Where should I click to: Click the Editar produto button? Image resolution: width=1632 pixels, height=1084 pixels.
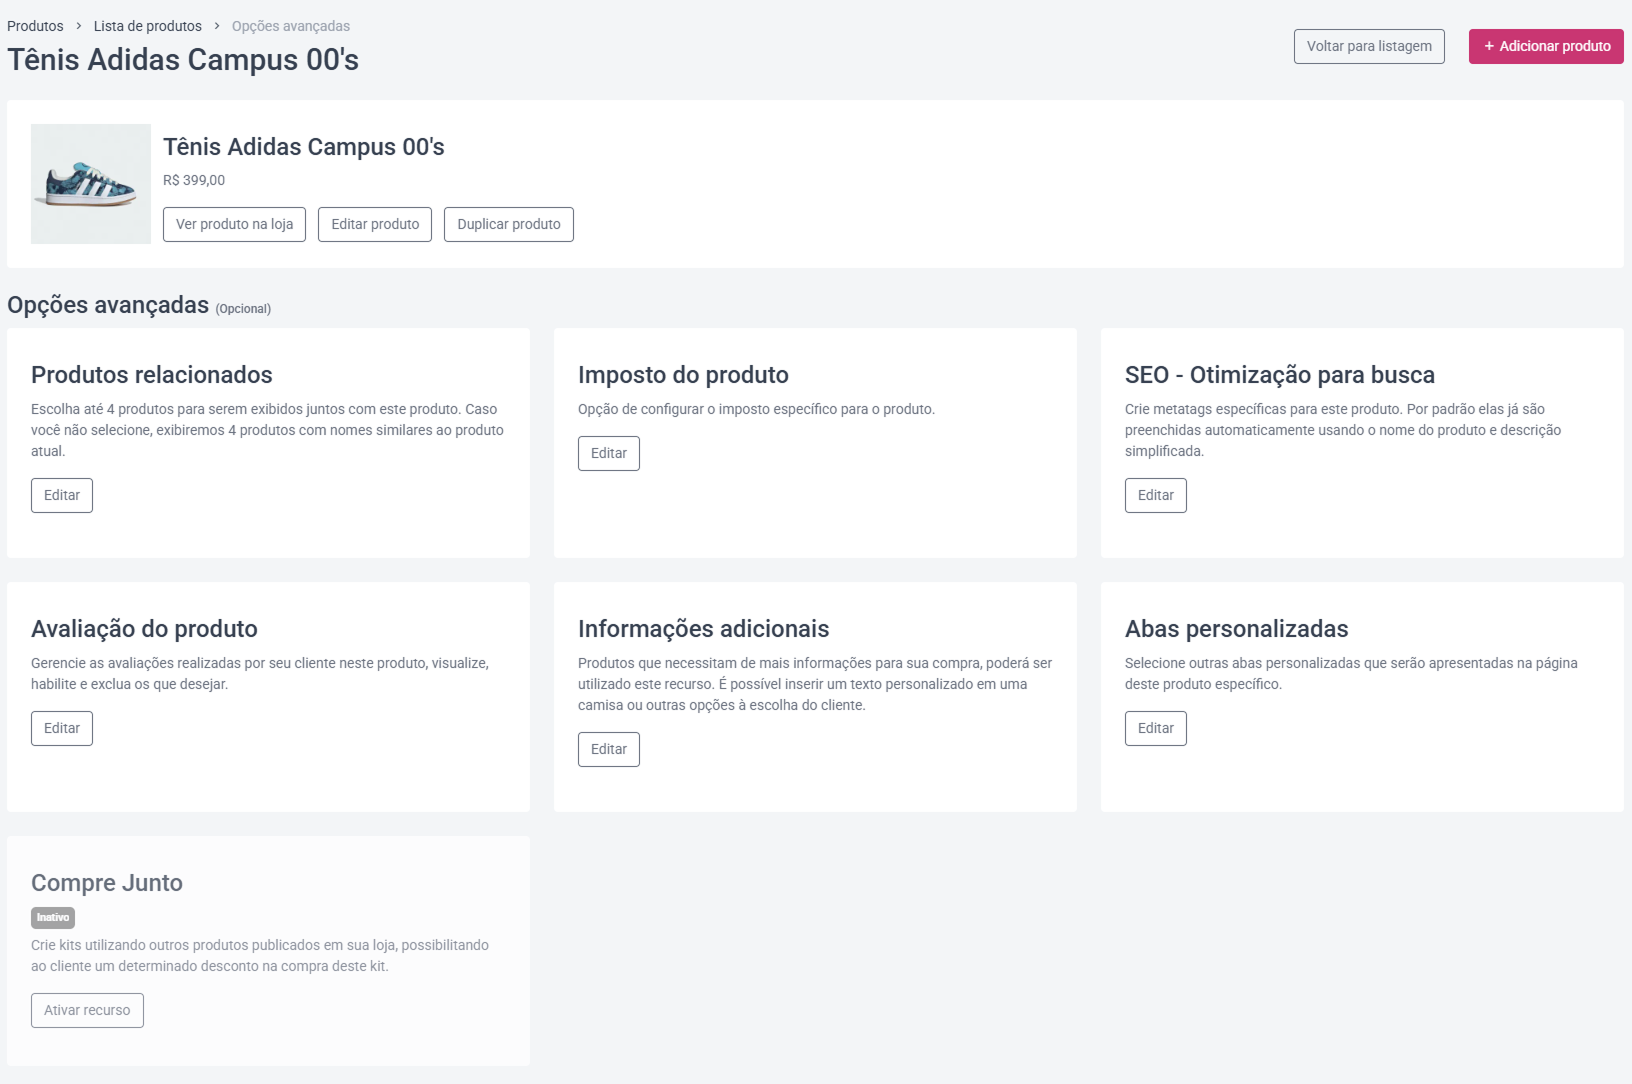click(375, 224)
